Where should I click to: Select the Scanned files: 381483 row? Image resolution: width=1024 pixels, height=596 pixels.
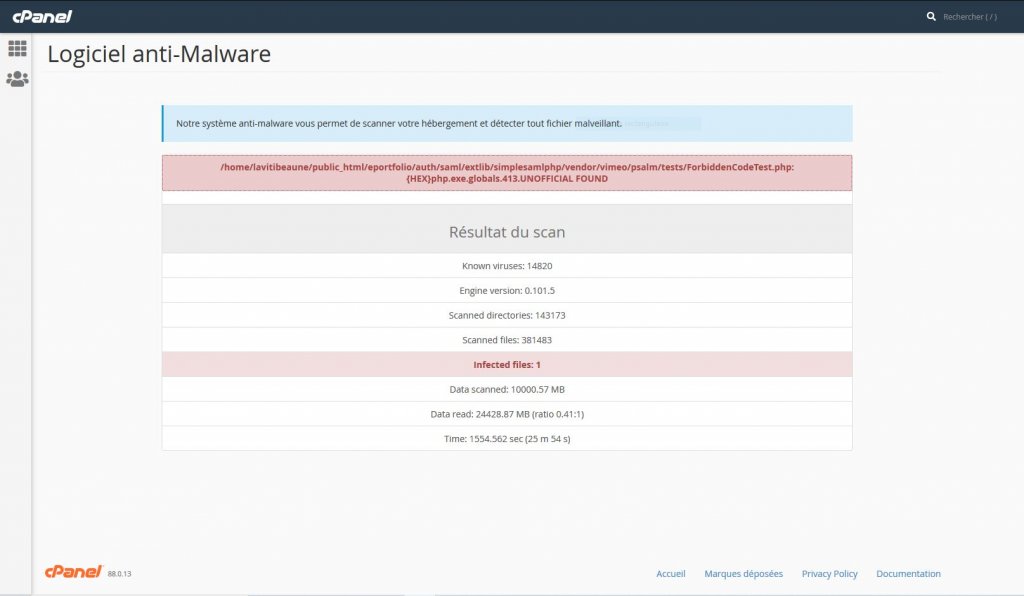tap(507, 340)
